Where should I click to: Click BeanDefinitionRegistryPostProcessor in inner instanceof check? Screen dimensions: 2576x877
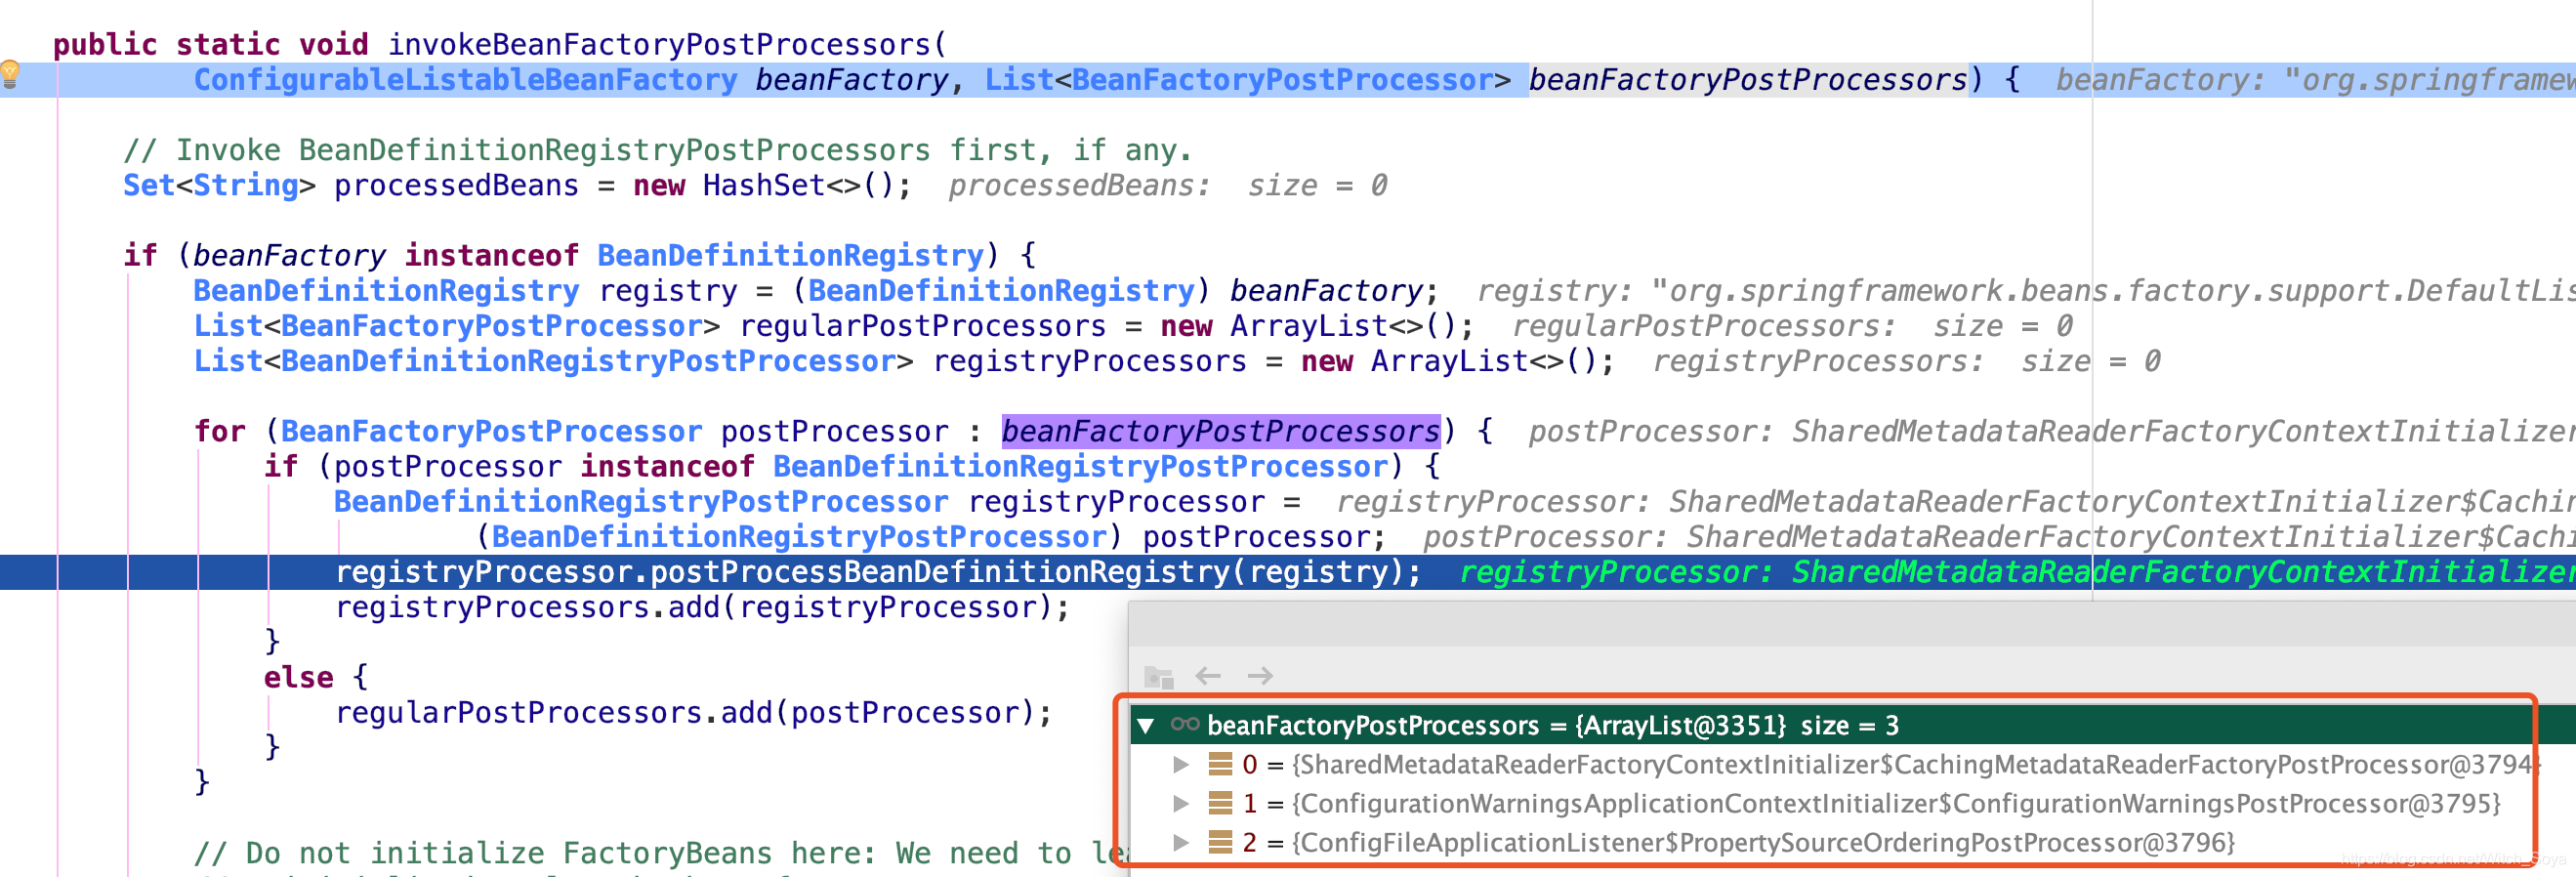[x=1080, y=466]
